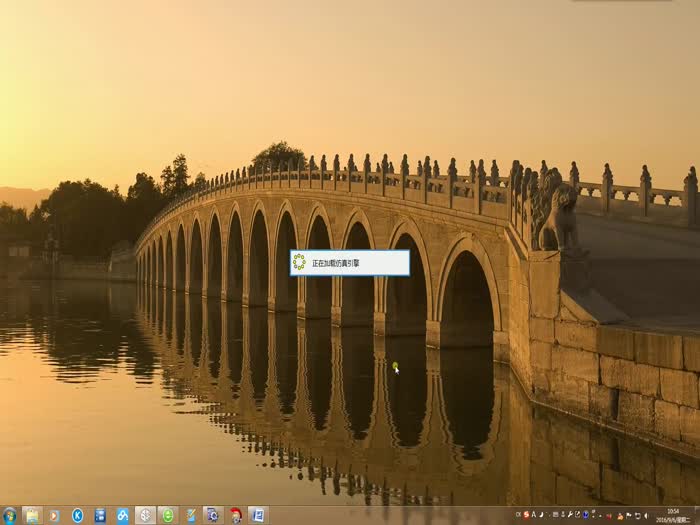This screenshot has width=700, height=525.
Task: Open the red helmet application icon
Action: tap(235, 515)
